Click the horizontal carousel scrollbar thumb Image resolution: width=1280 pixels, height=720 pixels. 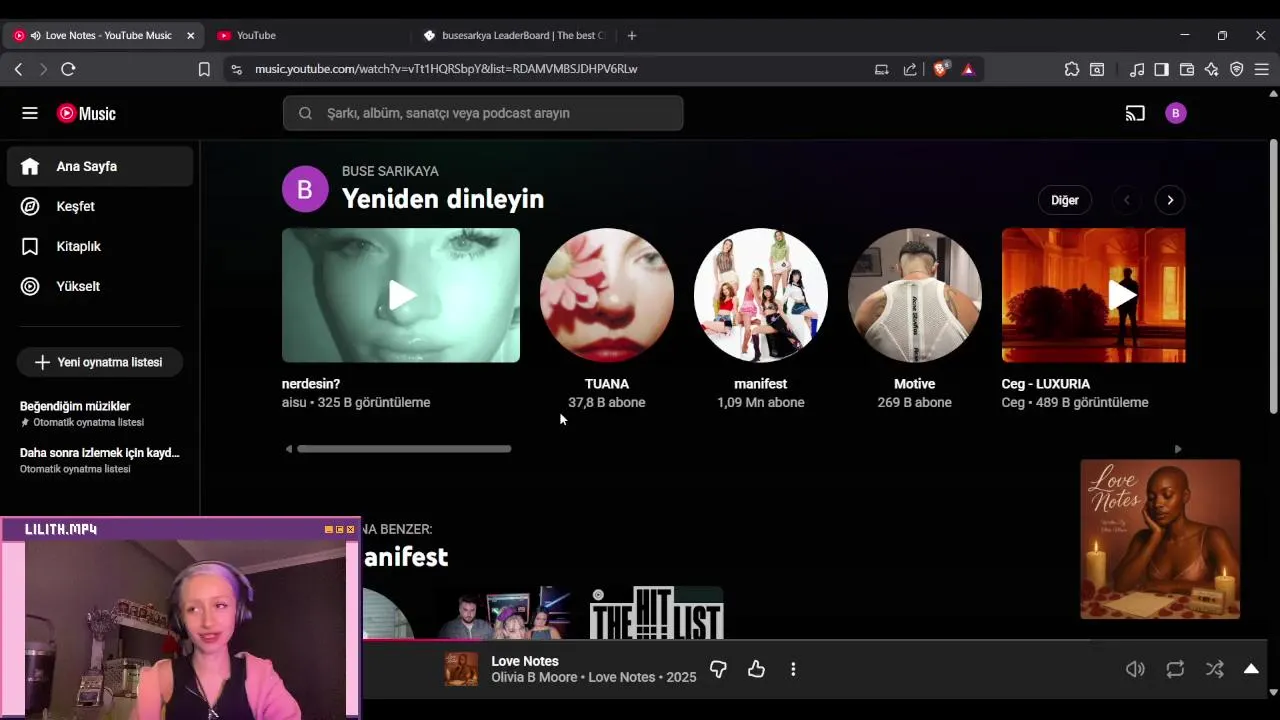(x=404, y=449)
